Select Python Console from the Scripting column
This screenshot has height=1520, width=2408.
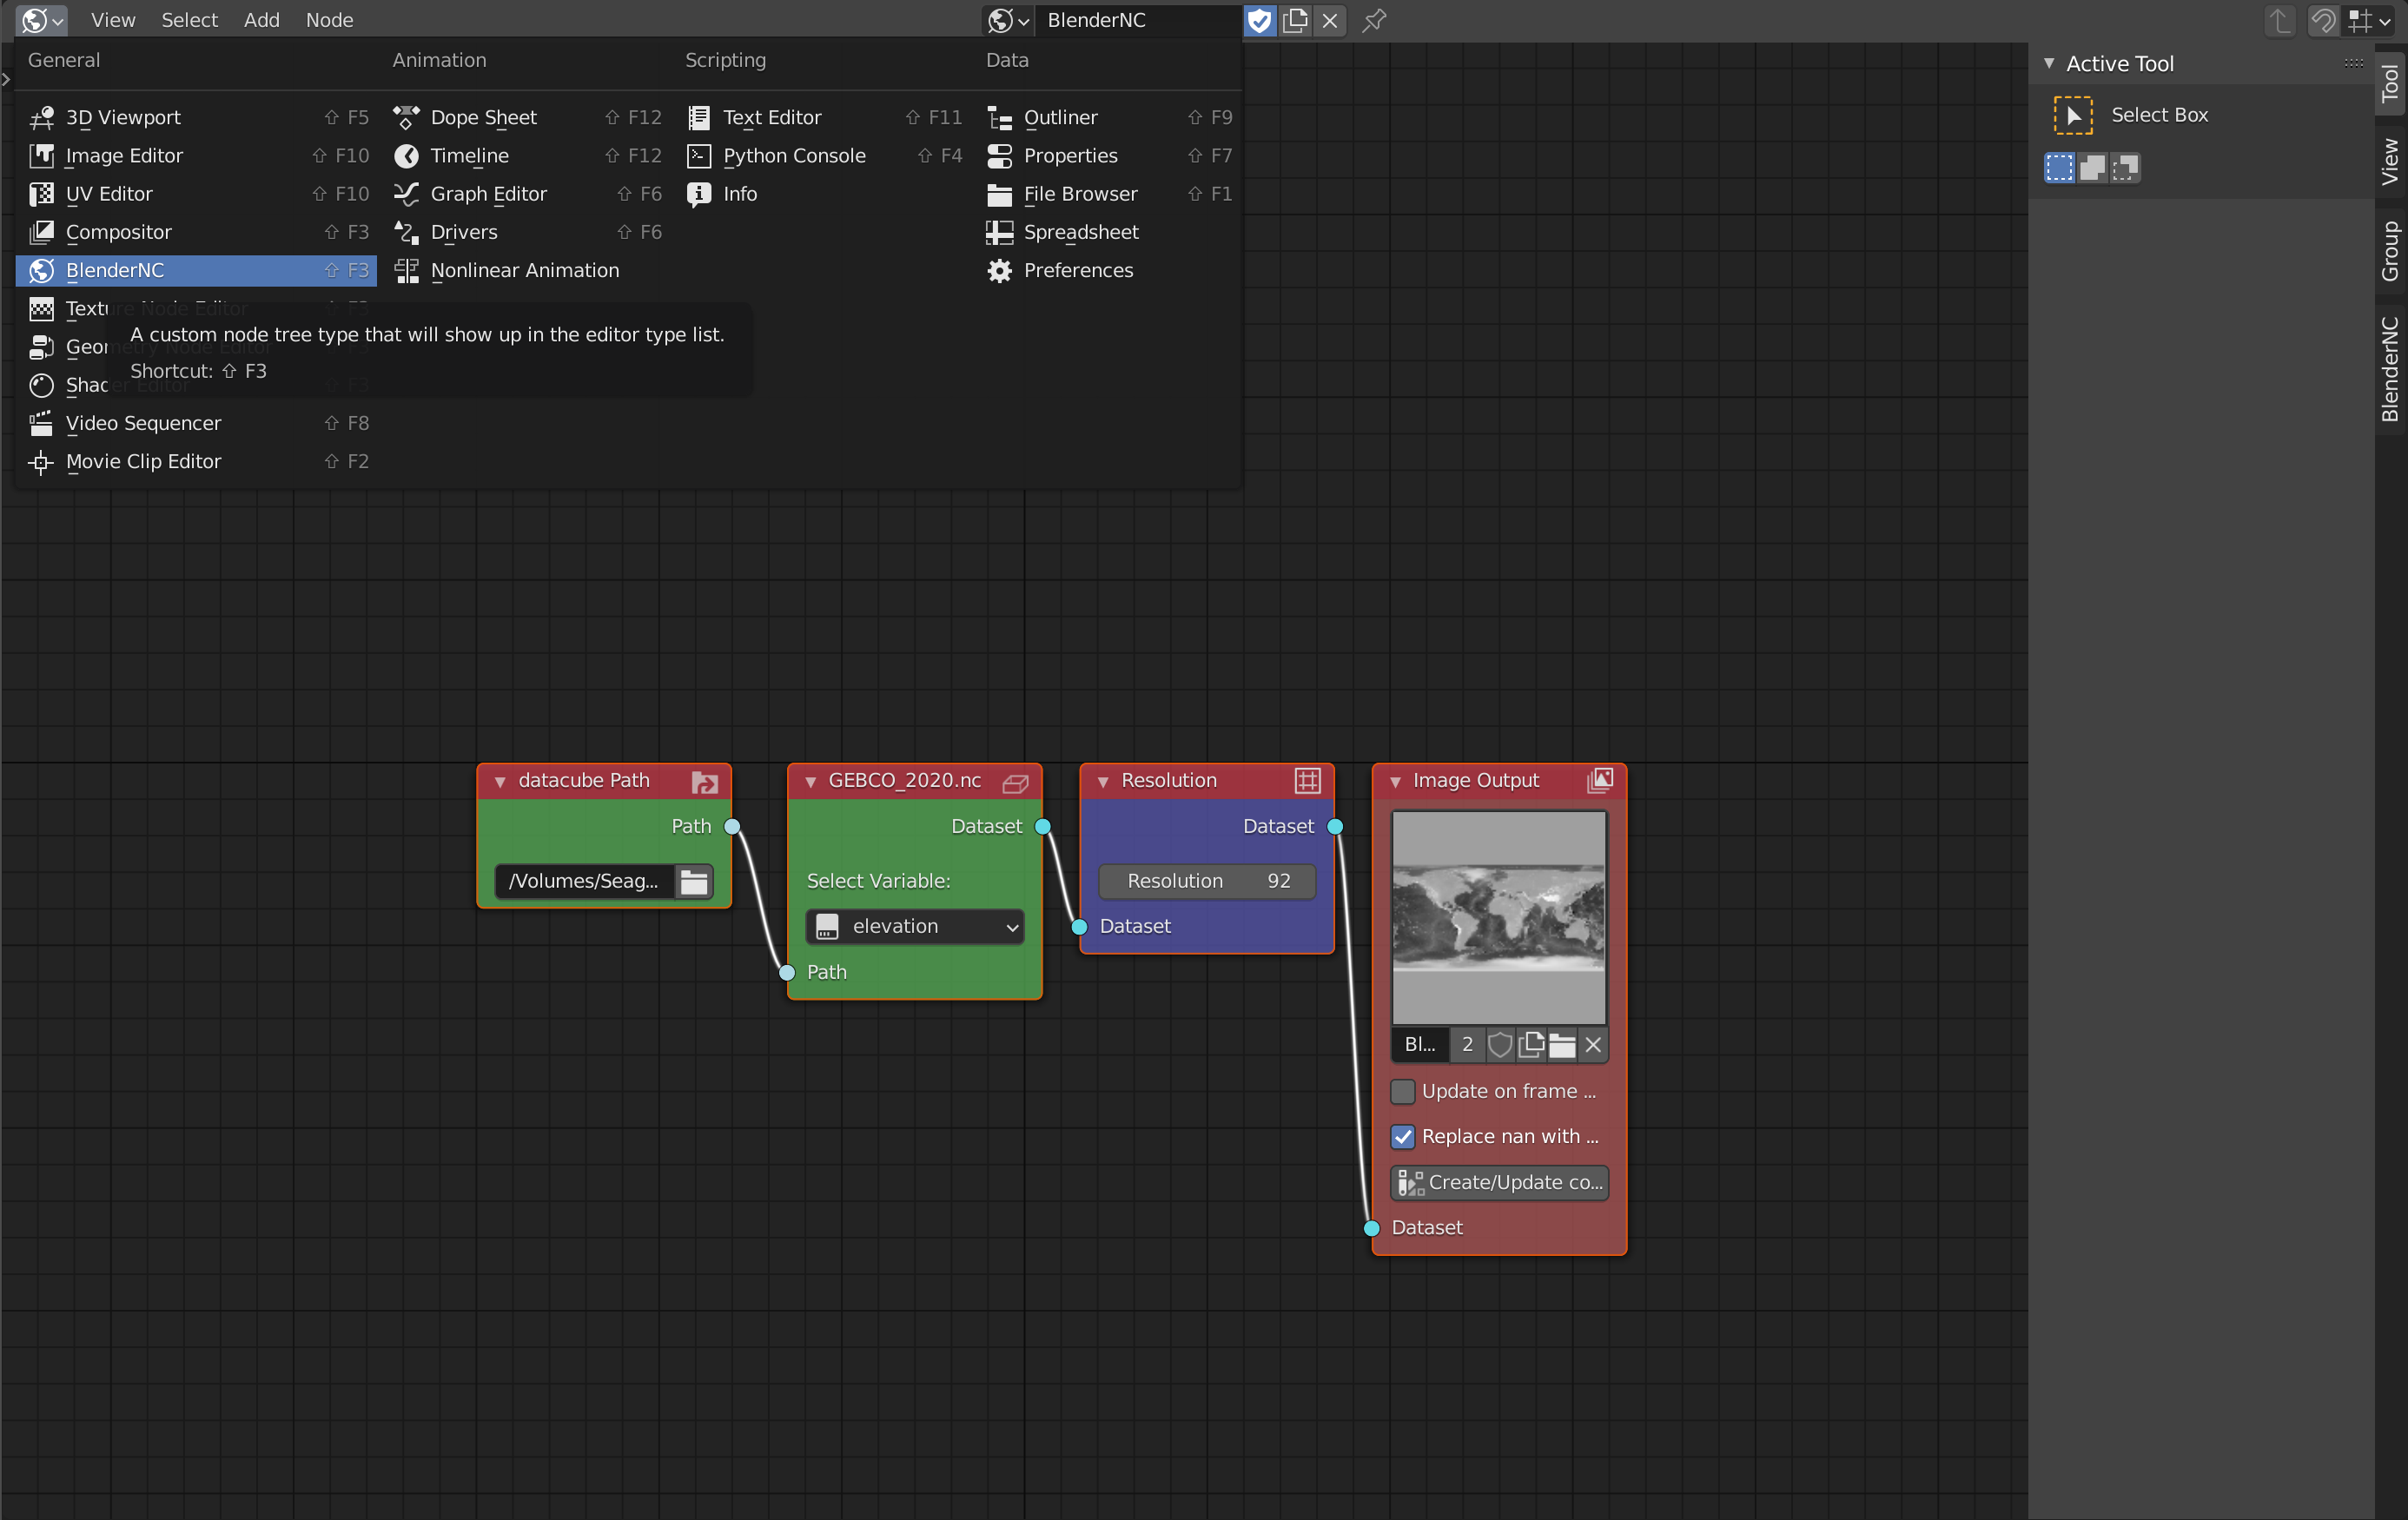point(794,156)
